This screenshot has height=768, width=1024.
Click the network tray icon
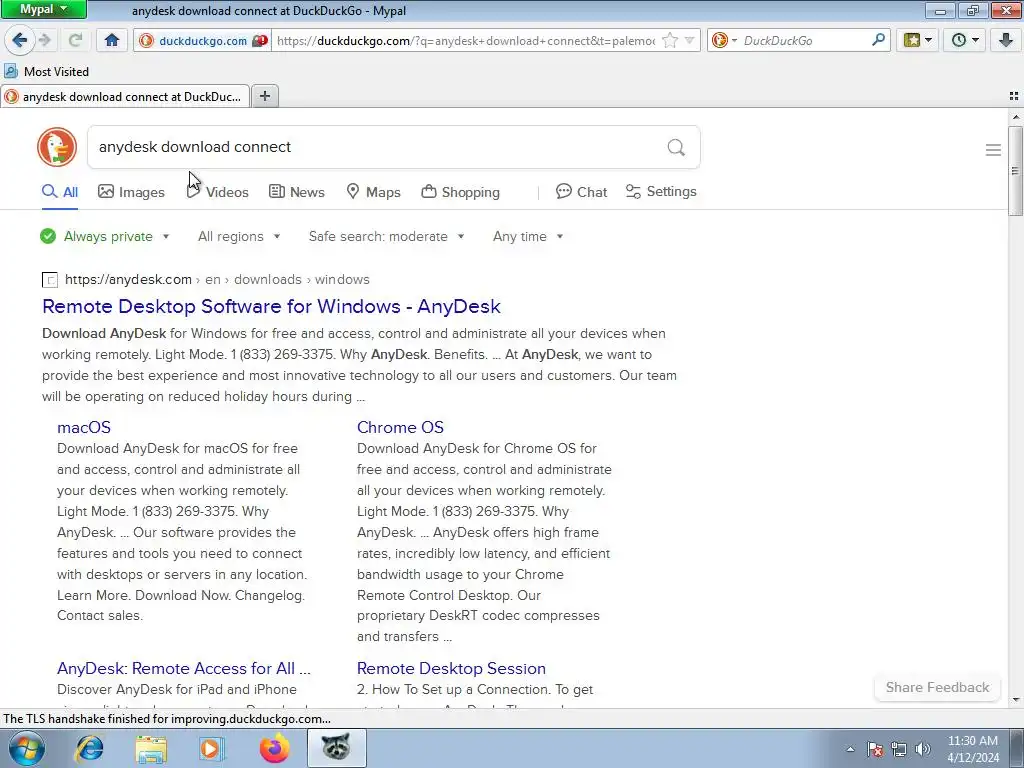tap(899, 749)
